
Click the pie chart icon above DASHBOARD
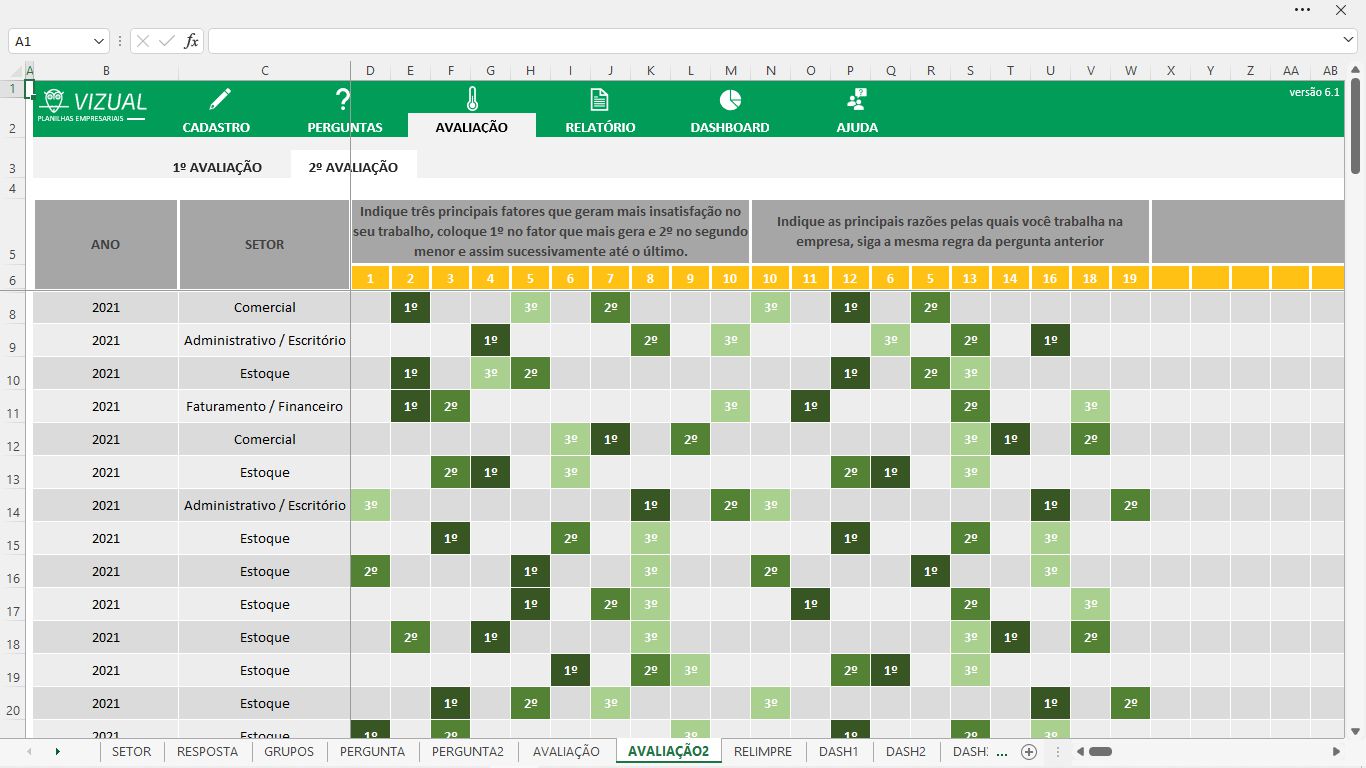pos(730,99)
